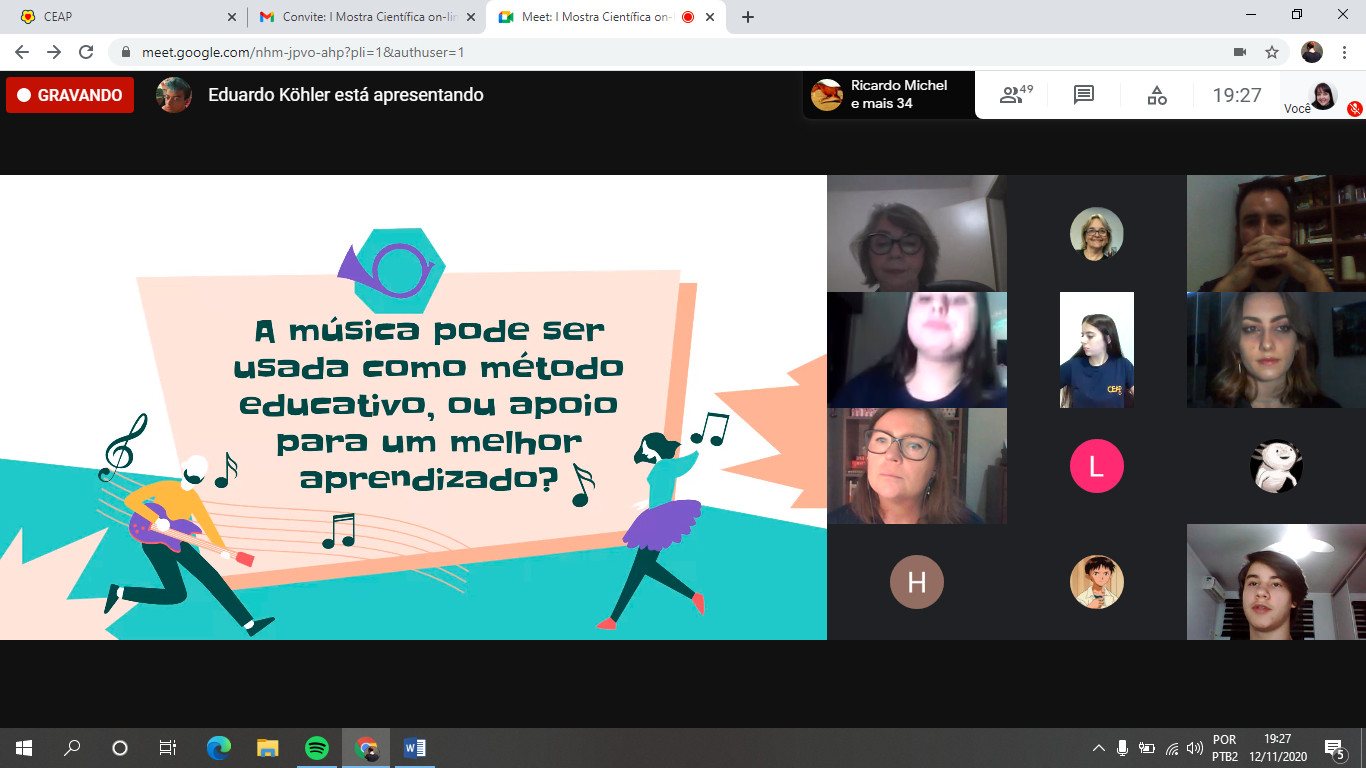This screenshot has width=1366, height=768.
Task: Open Spotify from the taskbar
Action: [x=316, y=748]
